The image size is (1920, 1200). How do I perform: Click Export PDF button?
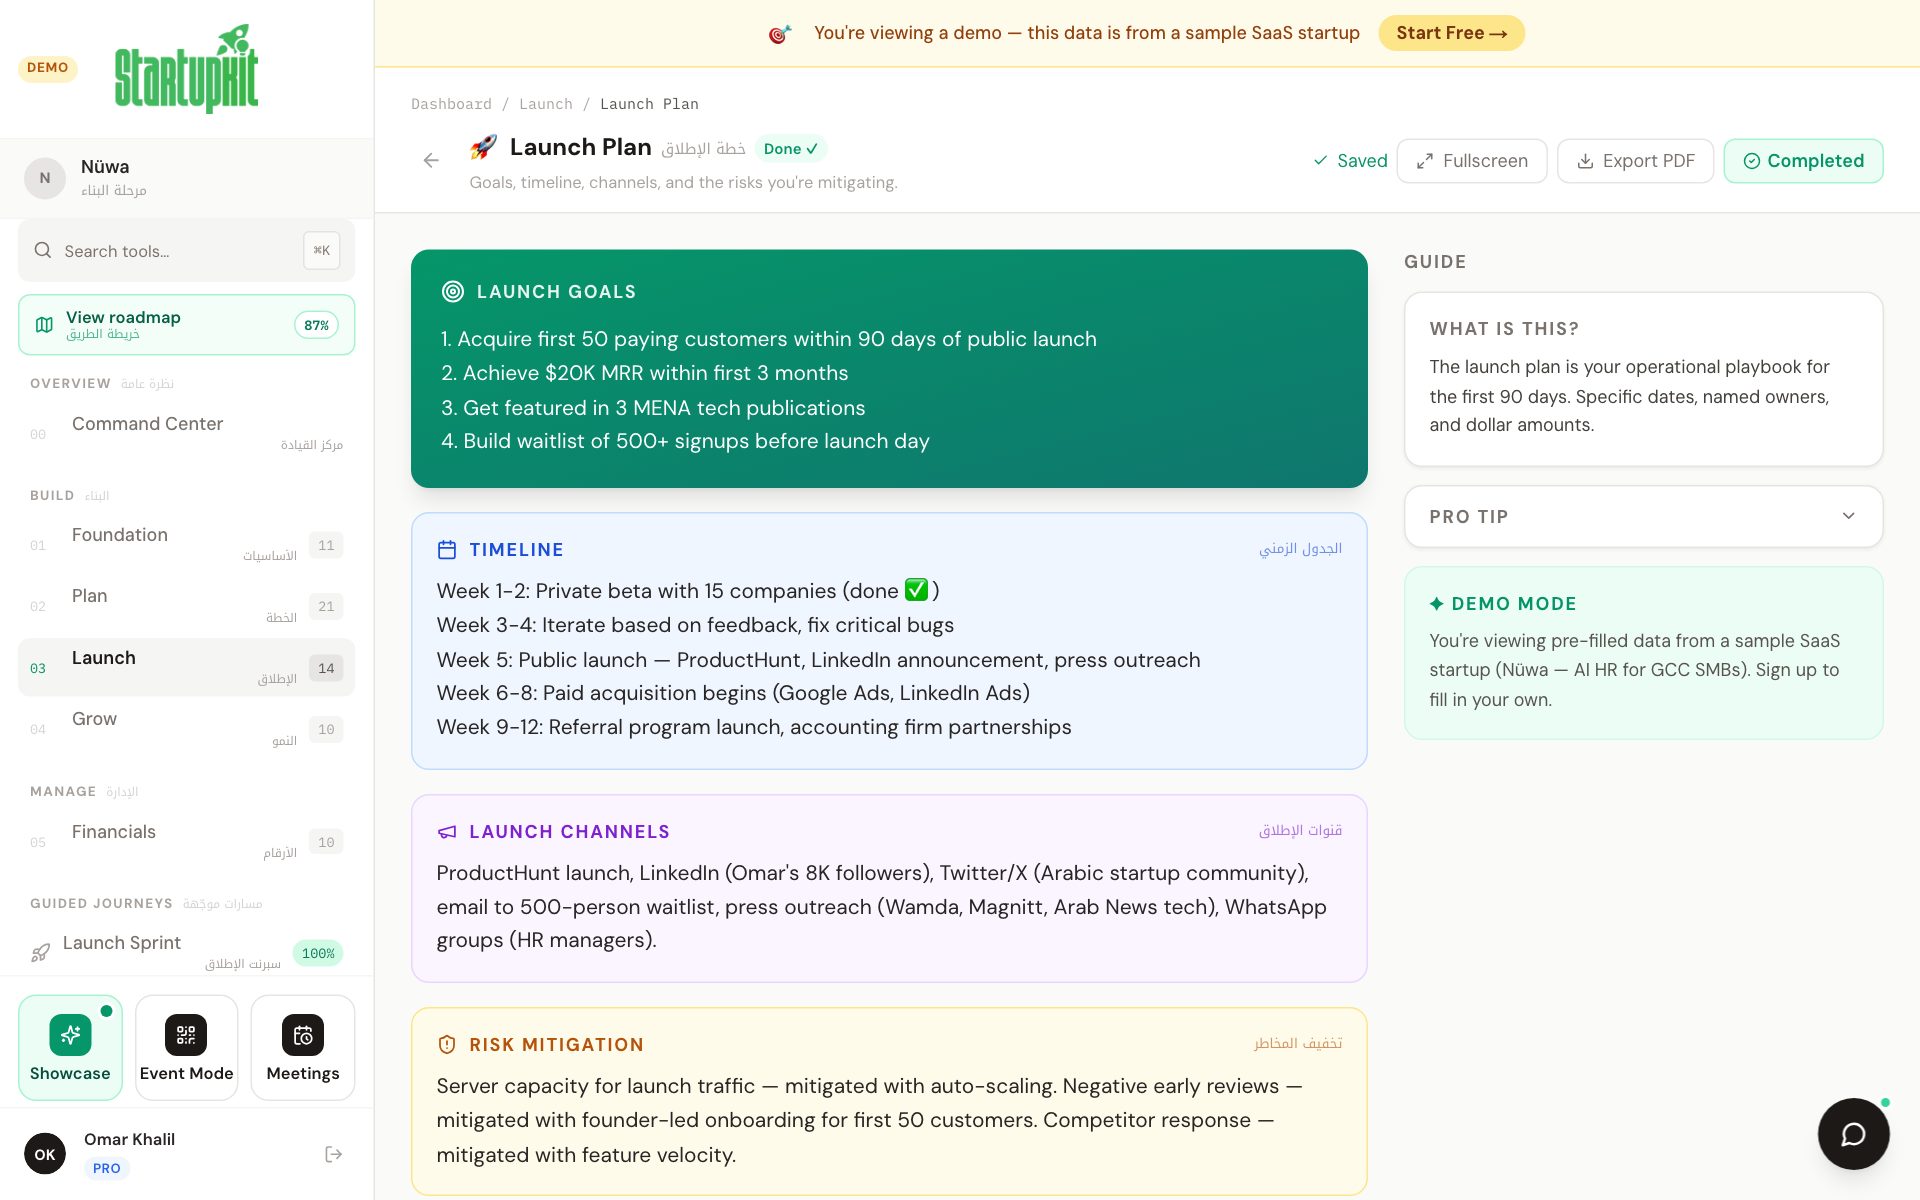click(1635, 161)
